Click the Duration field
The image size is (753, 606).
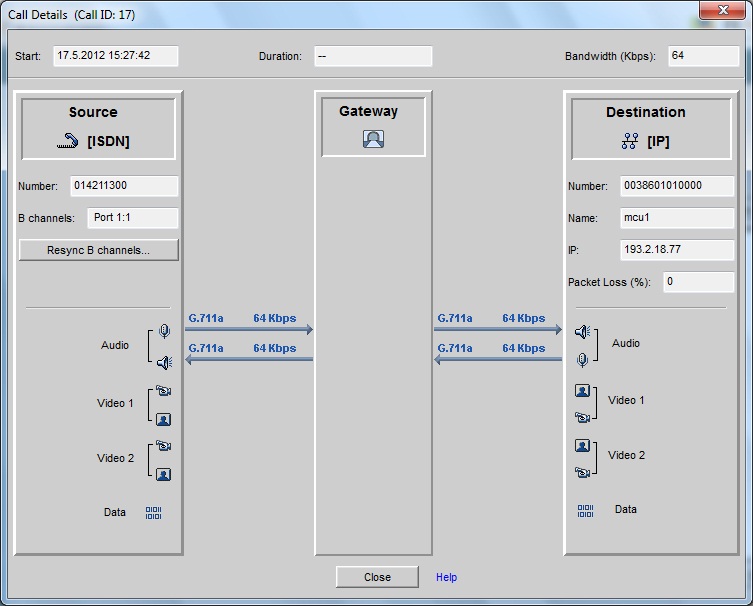pos(373,56)
